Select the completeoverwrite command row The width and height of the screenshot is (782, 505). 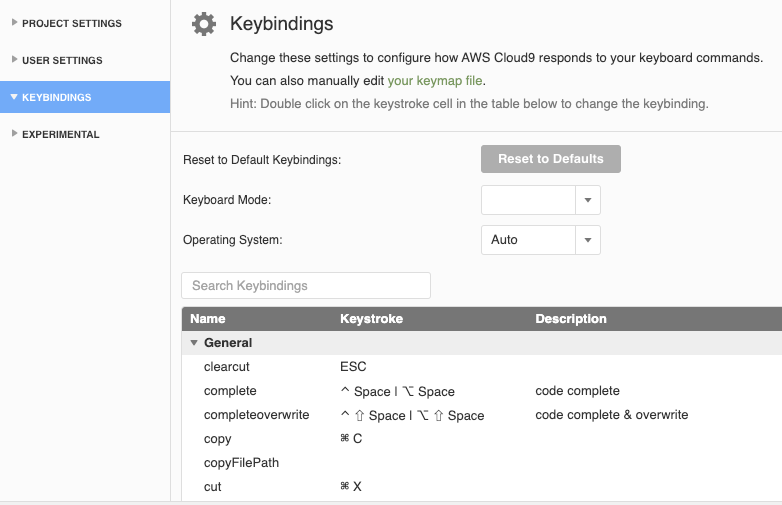click(x=256, y=415)
